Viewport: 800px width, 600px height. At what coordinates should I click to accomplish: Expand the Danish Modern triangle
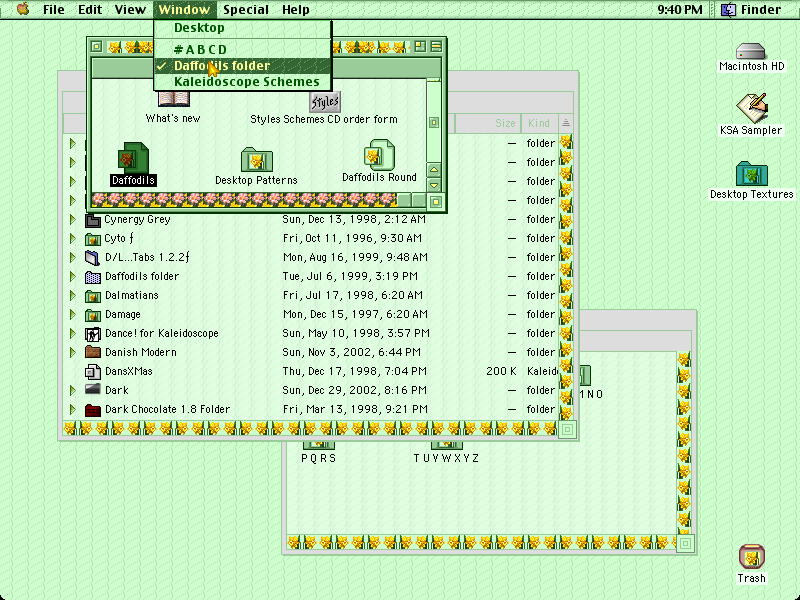click(x=72, y=352)
